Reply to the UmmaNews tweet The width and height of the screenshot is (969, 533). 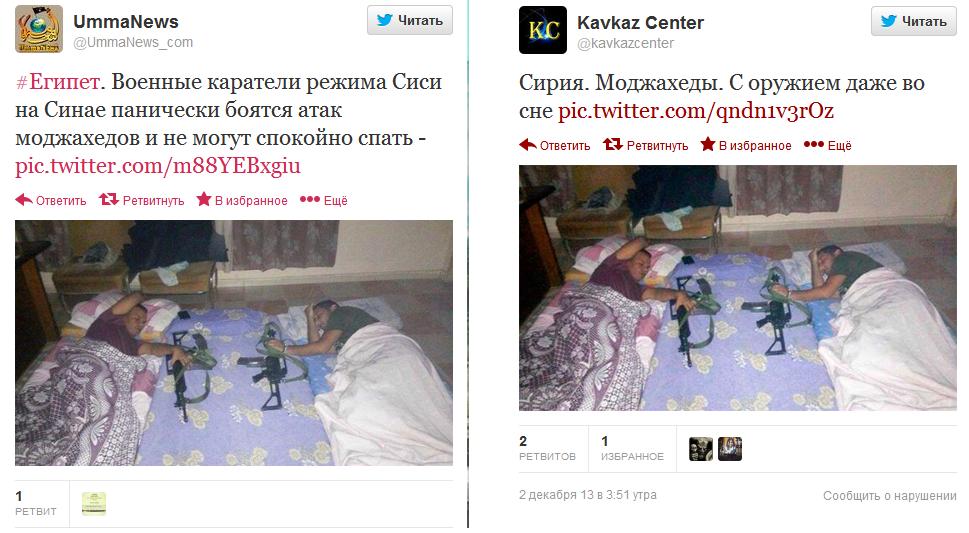[51, 200]
